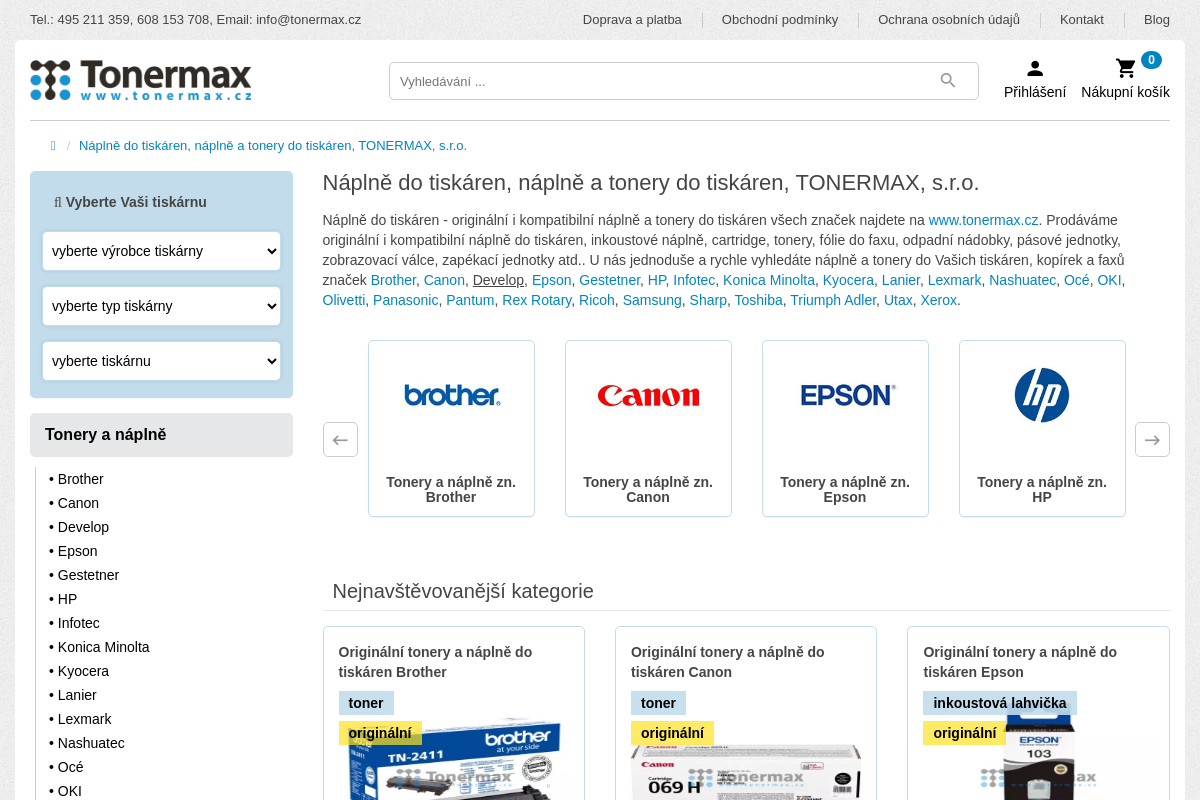Viewport: 1200px width, 800px height.
Task: Open the Doprava a platba menu item
Action: tap(632, 20)
